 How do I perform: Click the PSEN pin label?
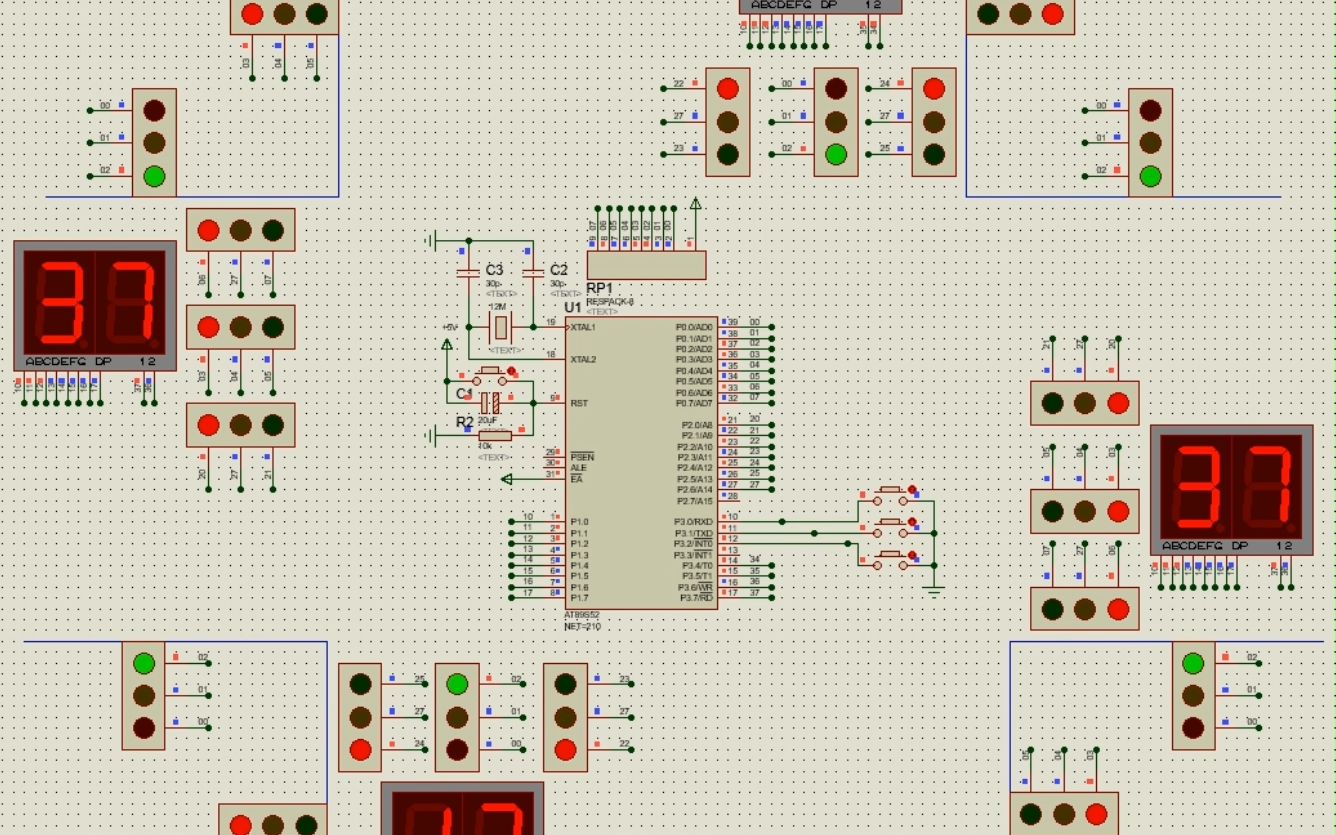coord(582,457)
